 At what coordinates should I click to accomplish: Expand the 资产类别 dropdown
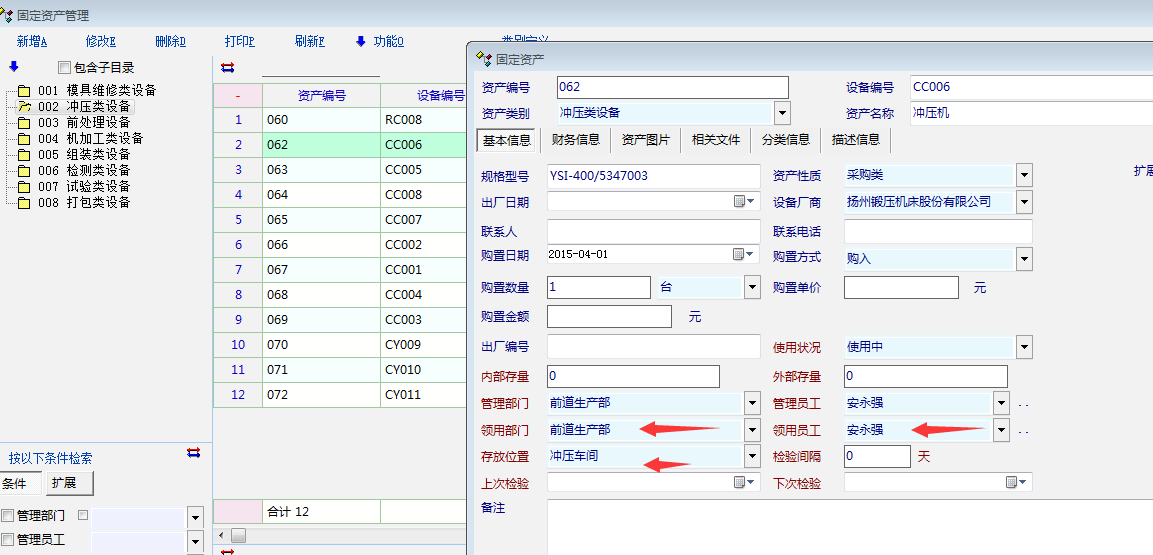coord(781,113)
